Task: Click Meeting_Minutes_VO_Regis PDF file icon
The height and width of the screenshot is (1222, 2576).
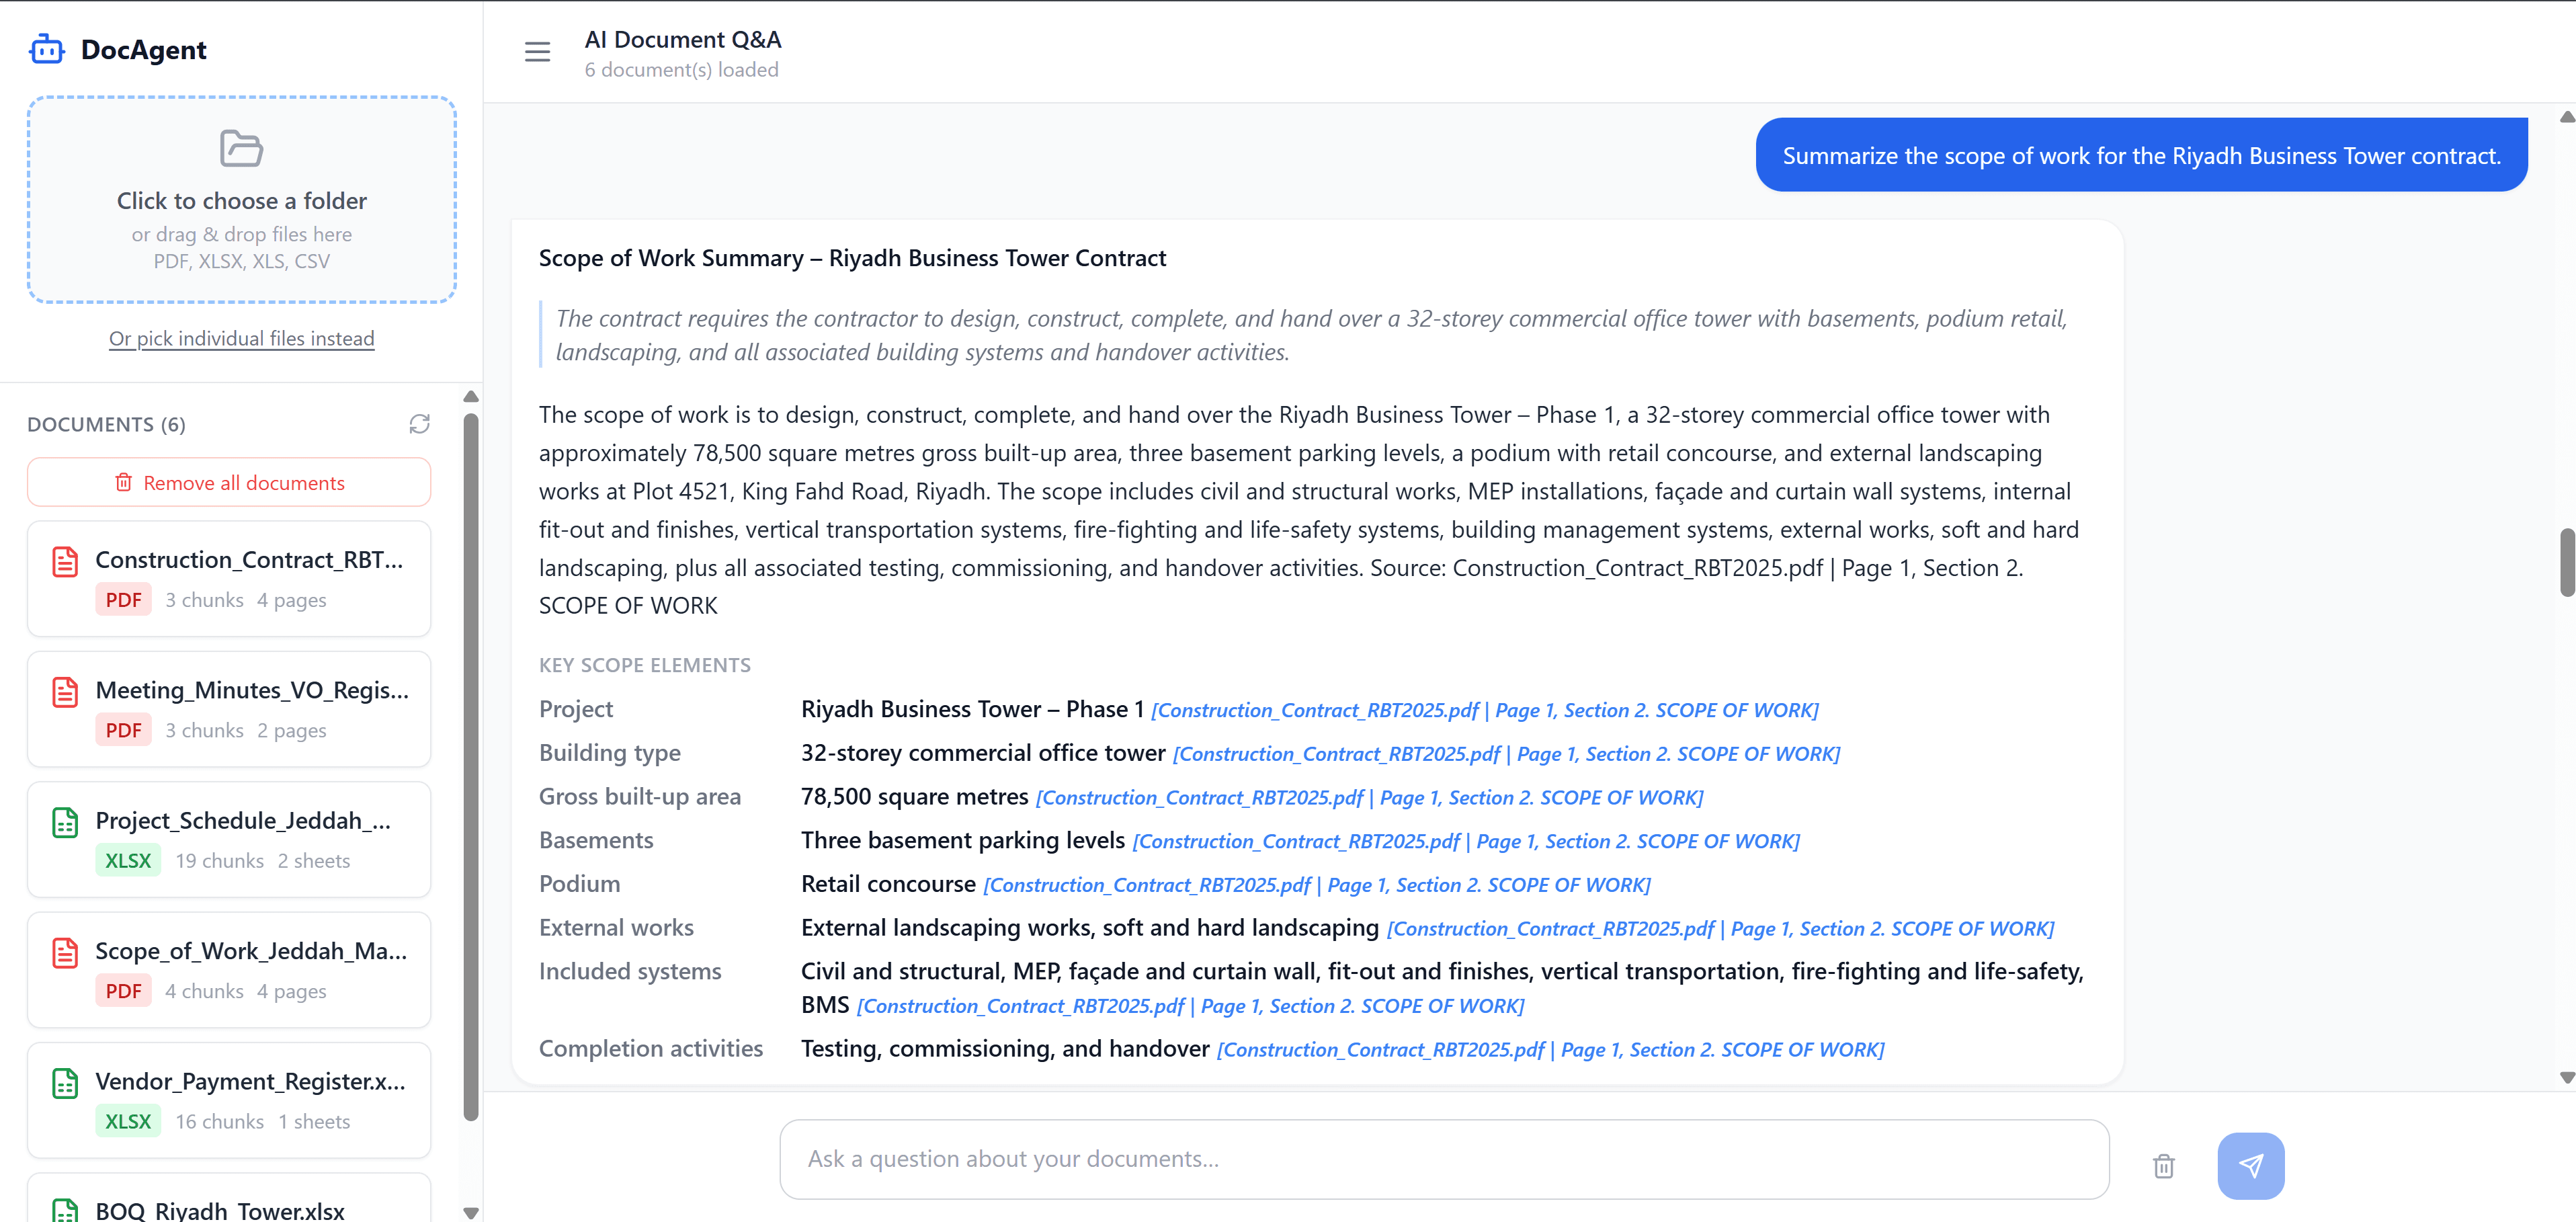Action: 65,692
